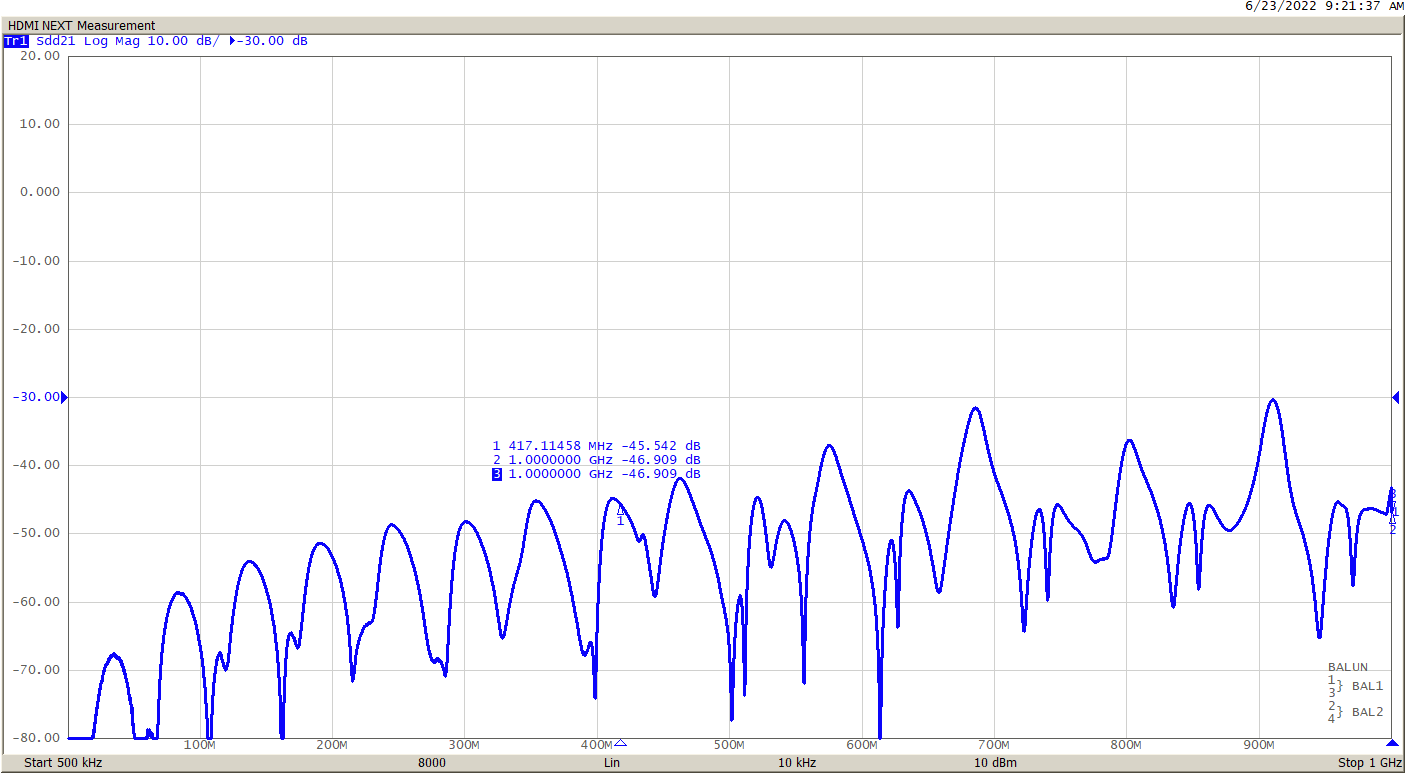Click the BALUN label
This screenshot has width=1405, height=773.
(1348, 667)
